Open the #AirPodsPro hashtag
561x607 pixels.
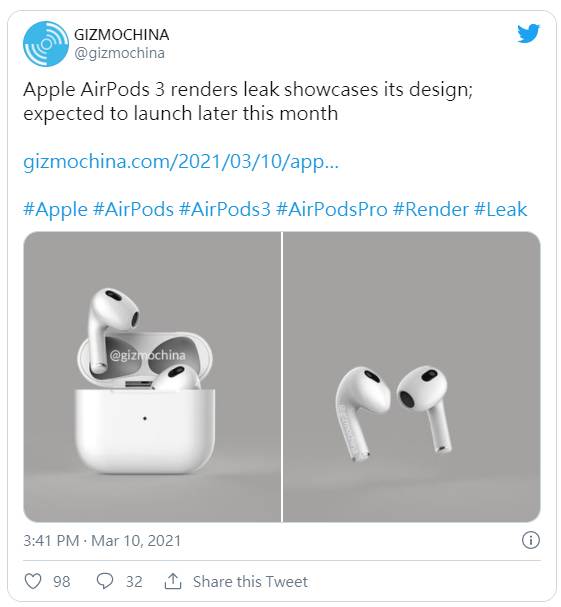pos(332,209)
